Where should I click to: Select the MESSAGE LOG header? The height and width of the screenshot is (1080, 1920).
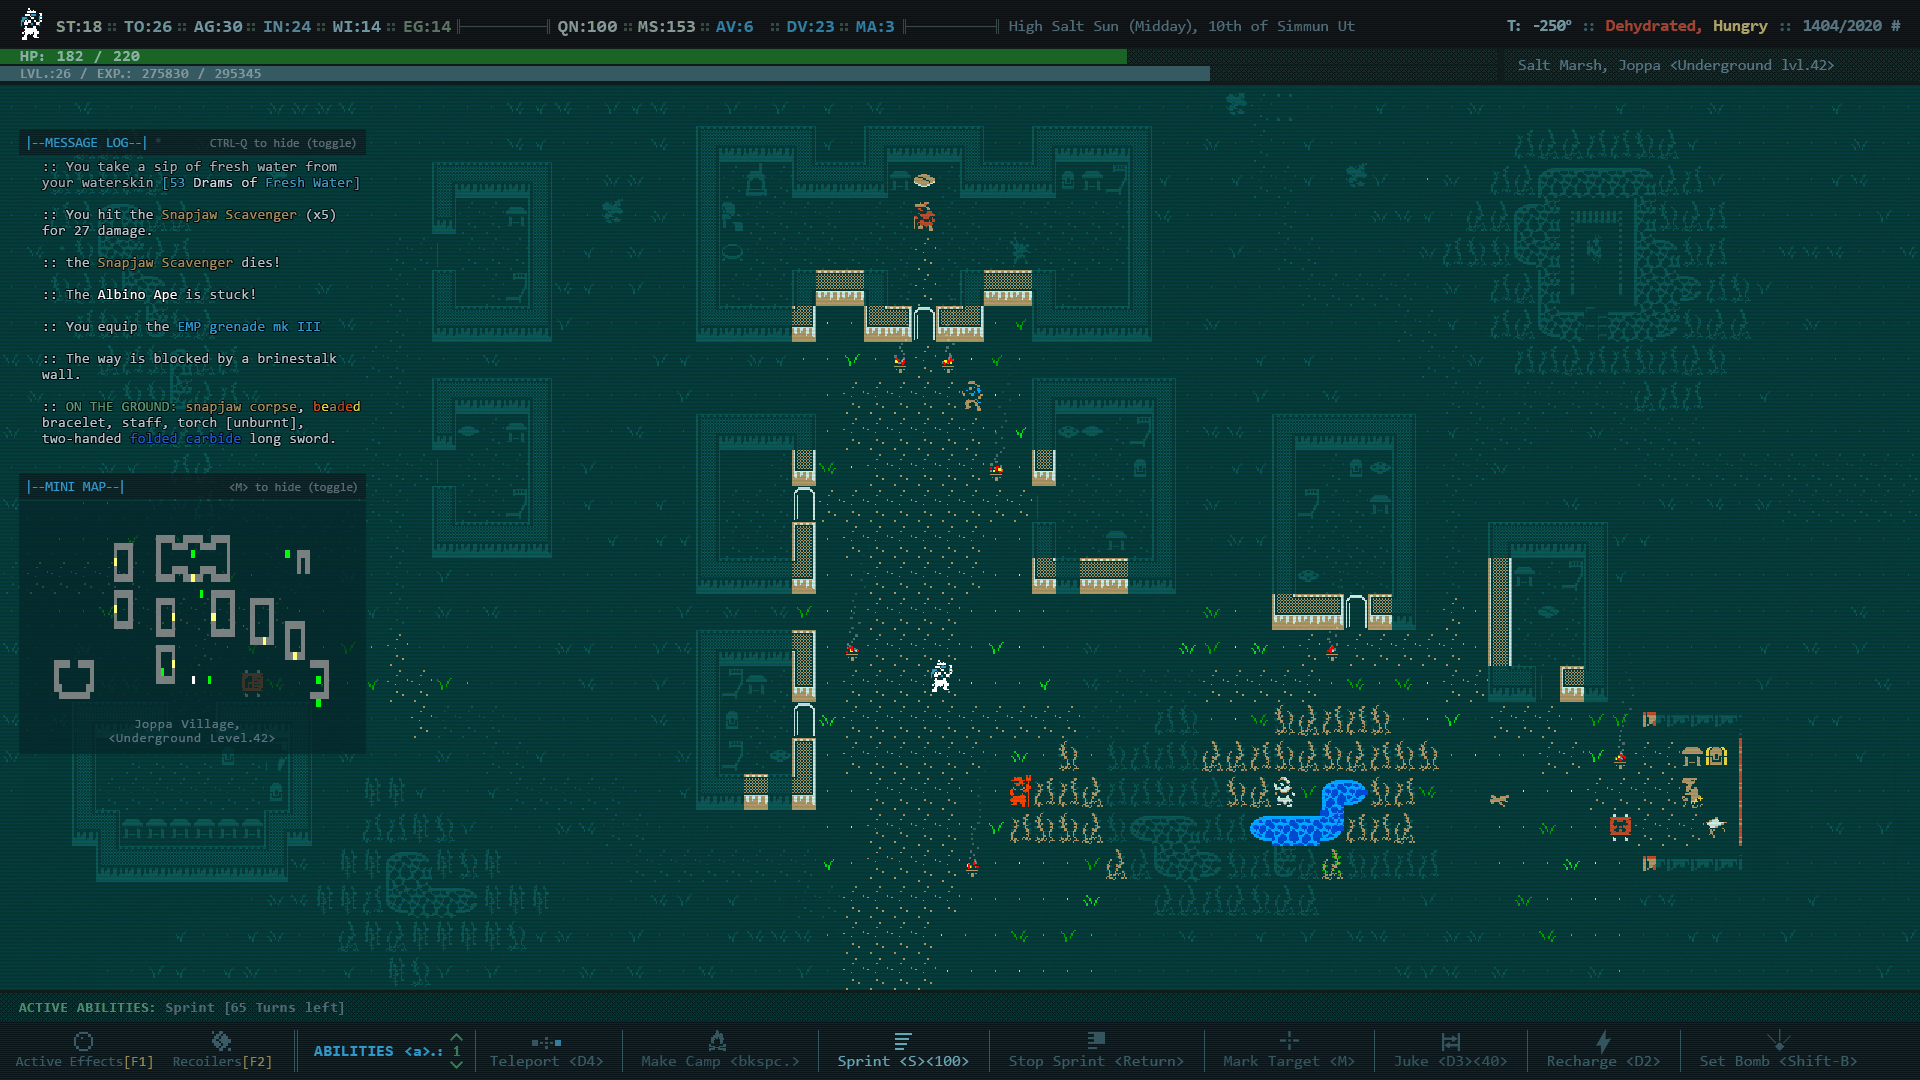86,142
